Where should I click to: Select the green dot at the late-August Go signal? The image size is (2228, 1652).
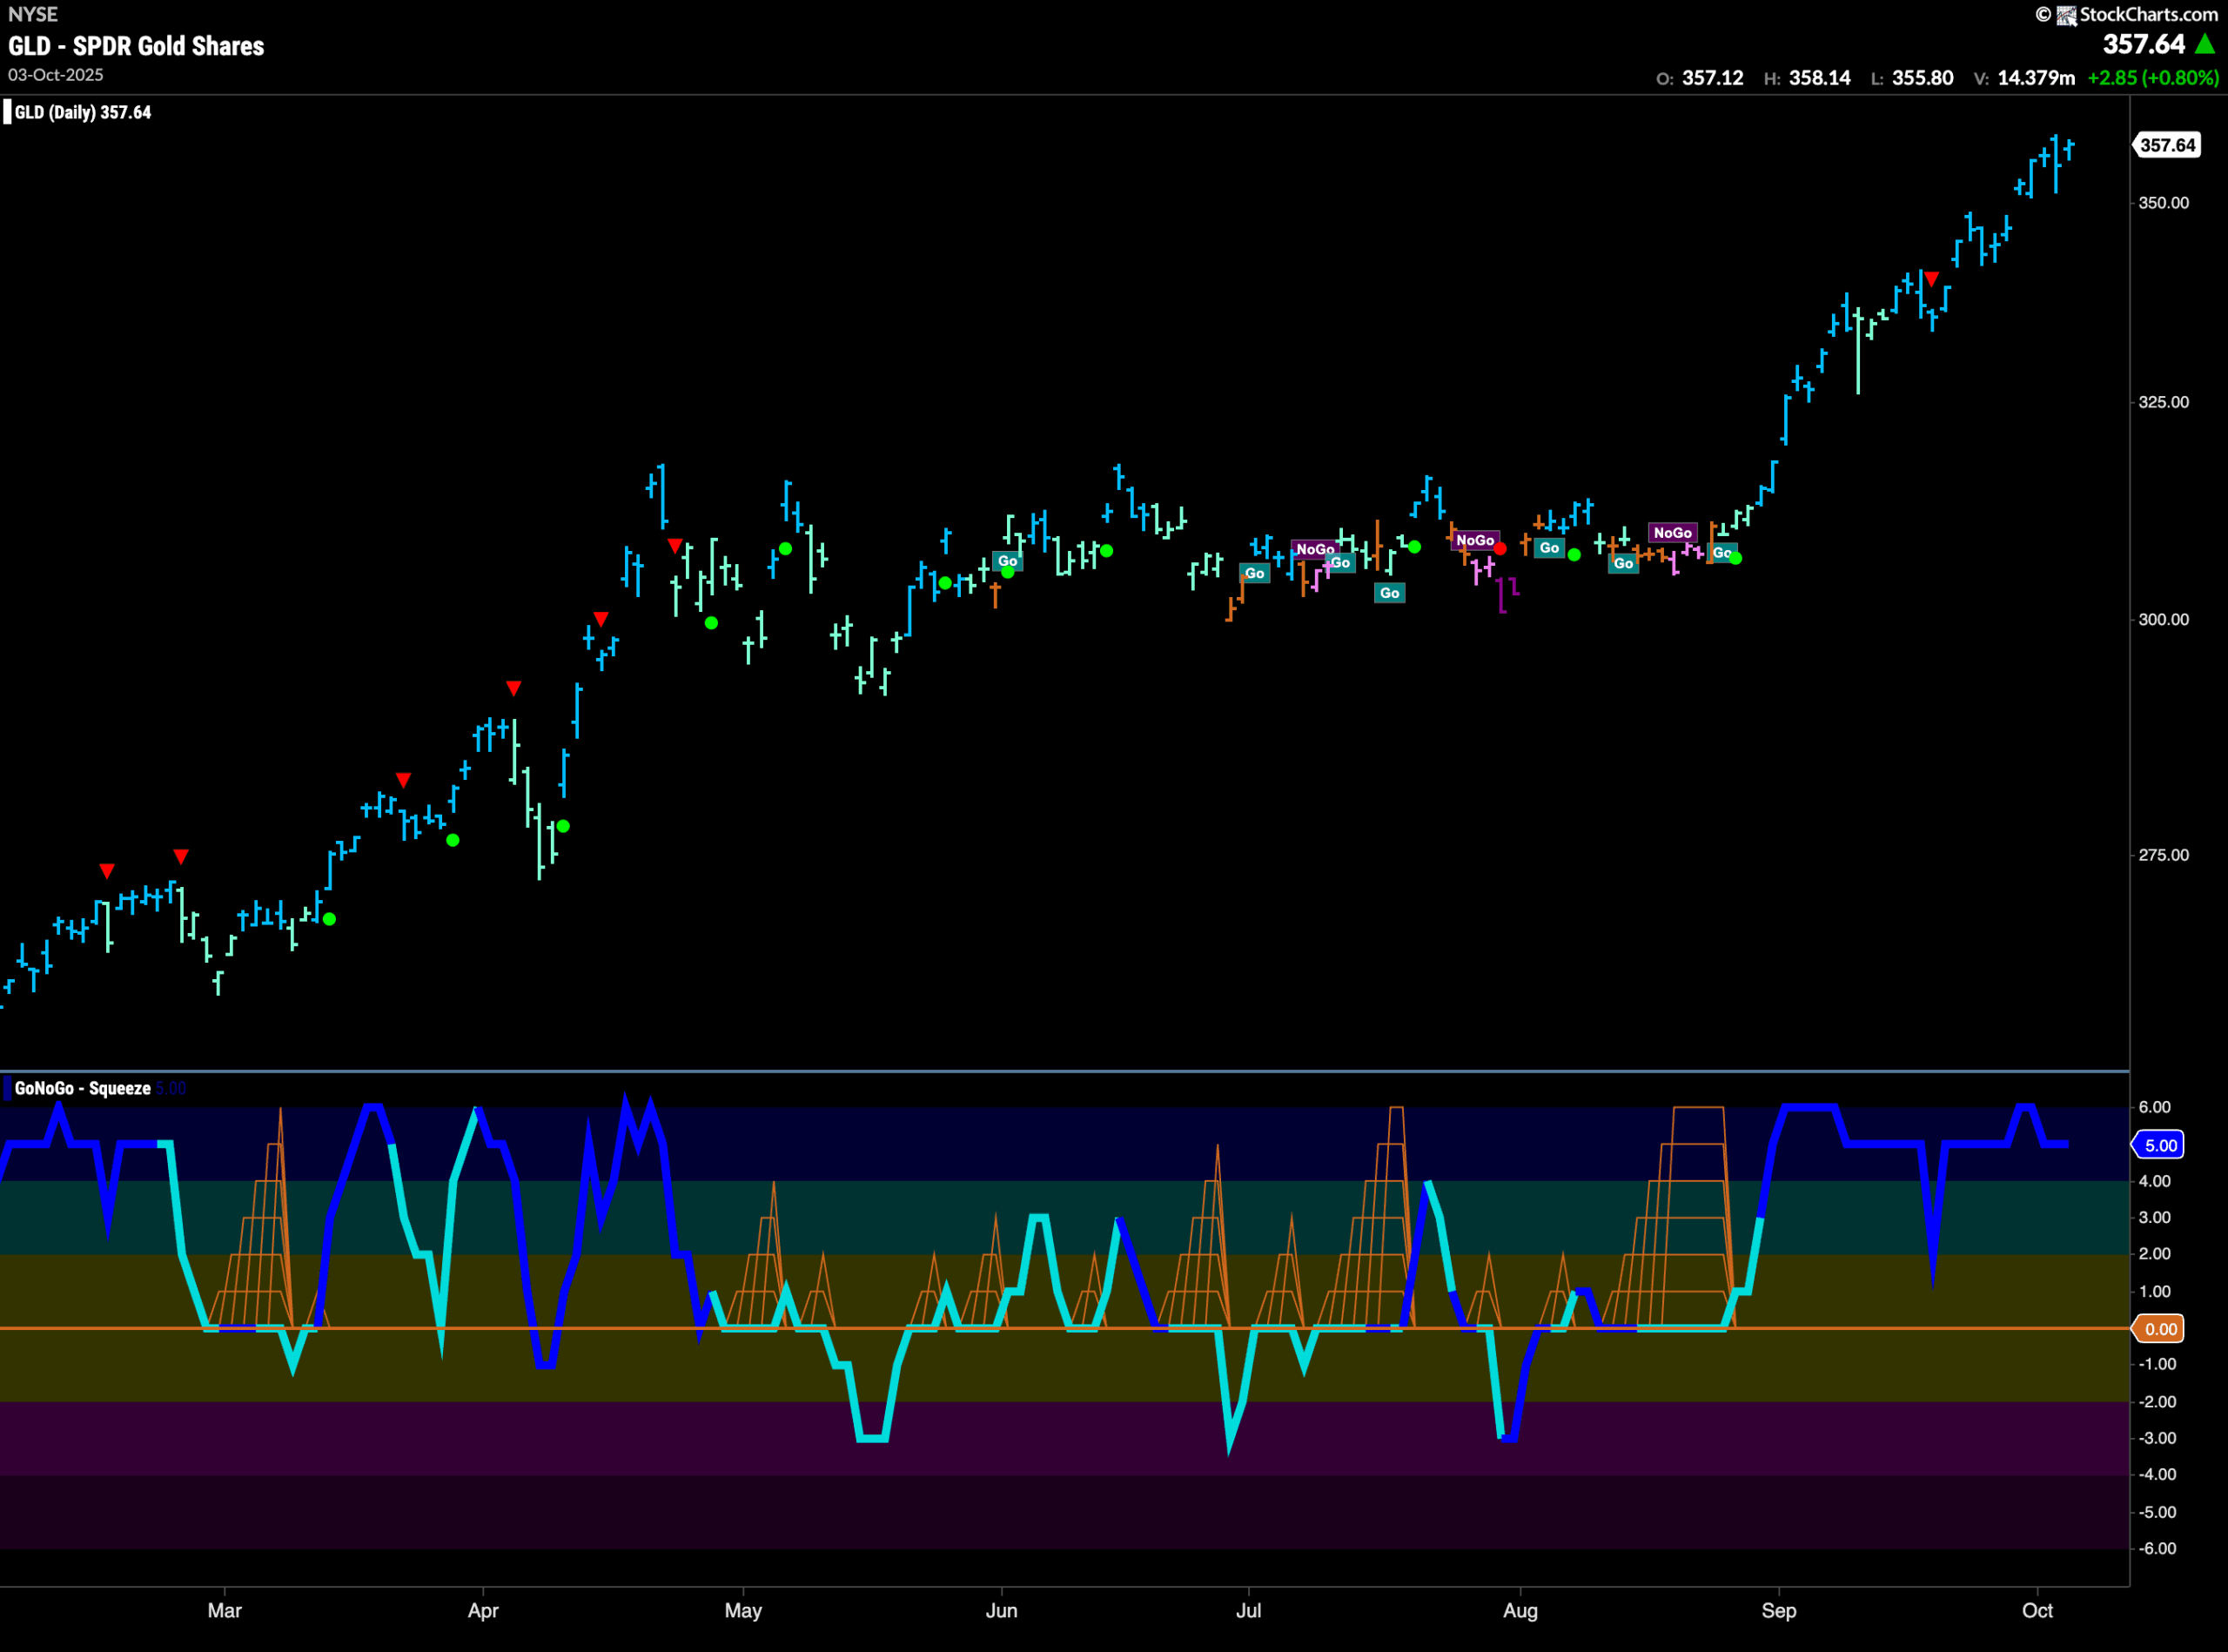tap(1735, 558)
